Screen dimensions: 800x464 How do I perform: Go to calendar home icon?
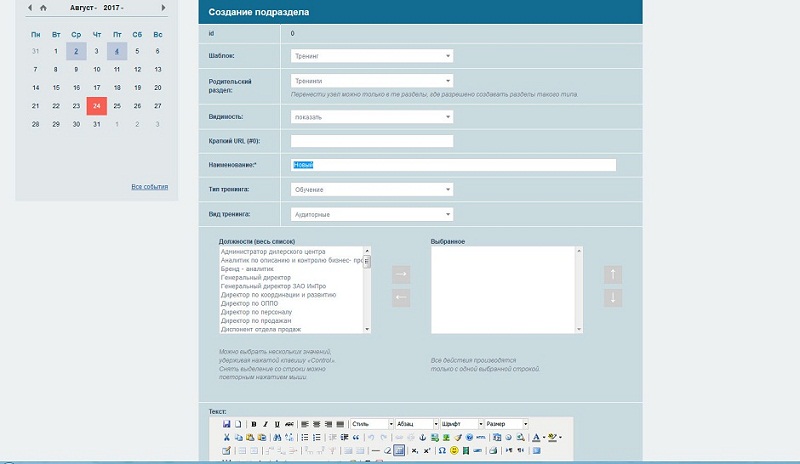point(43,7)
